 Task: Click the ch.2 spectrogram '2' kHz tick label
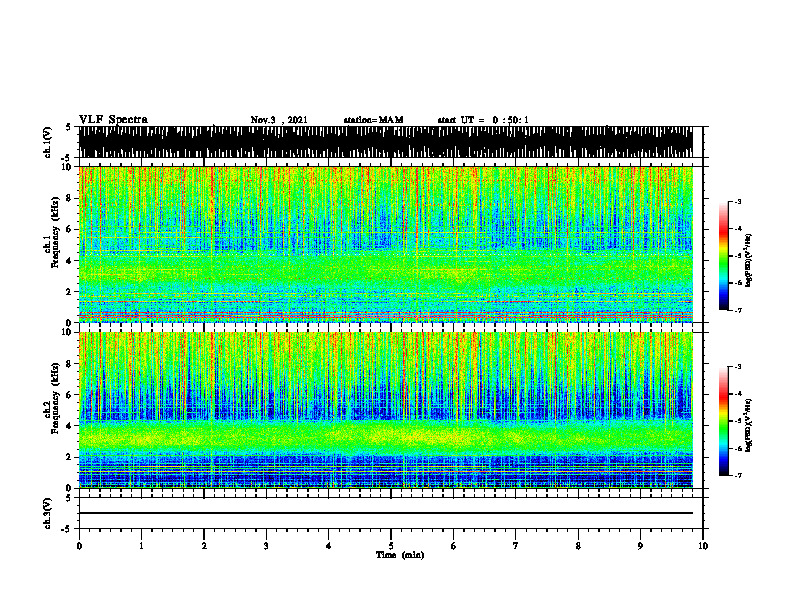(70, 457)
